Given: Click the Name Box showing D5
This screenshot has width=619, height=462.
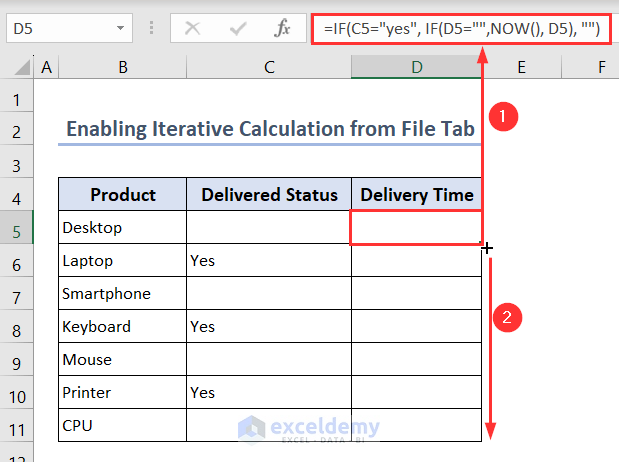Looking at the screenshot, I should click(69, 28).
